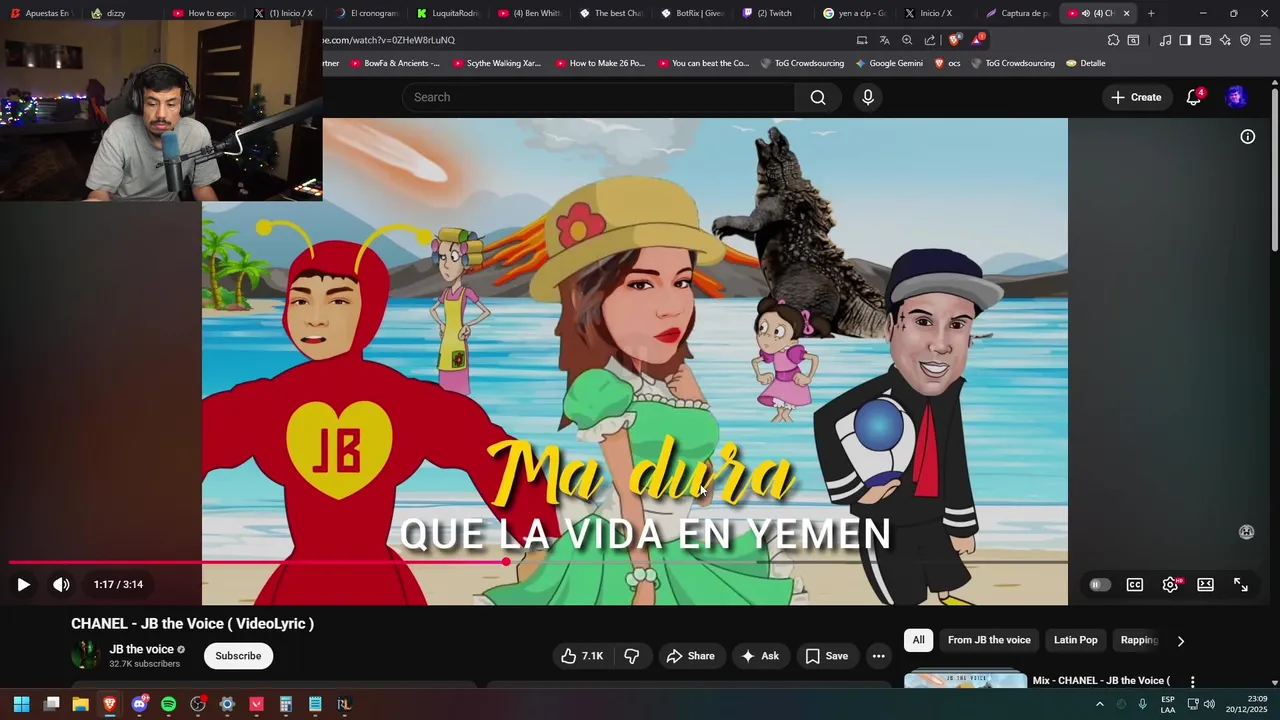Image resolution: width=1280 pixels, height=720 pixels.
Task: Subscribe to JB the voice channel
Action: pyautogui.click(x=238, y=656)
